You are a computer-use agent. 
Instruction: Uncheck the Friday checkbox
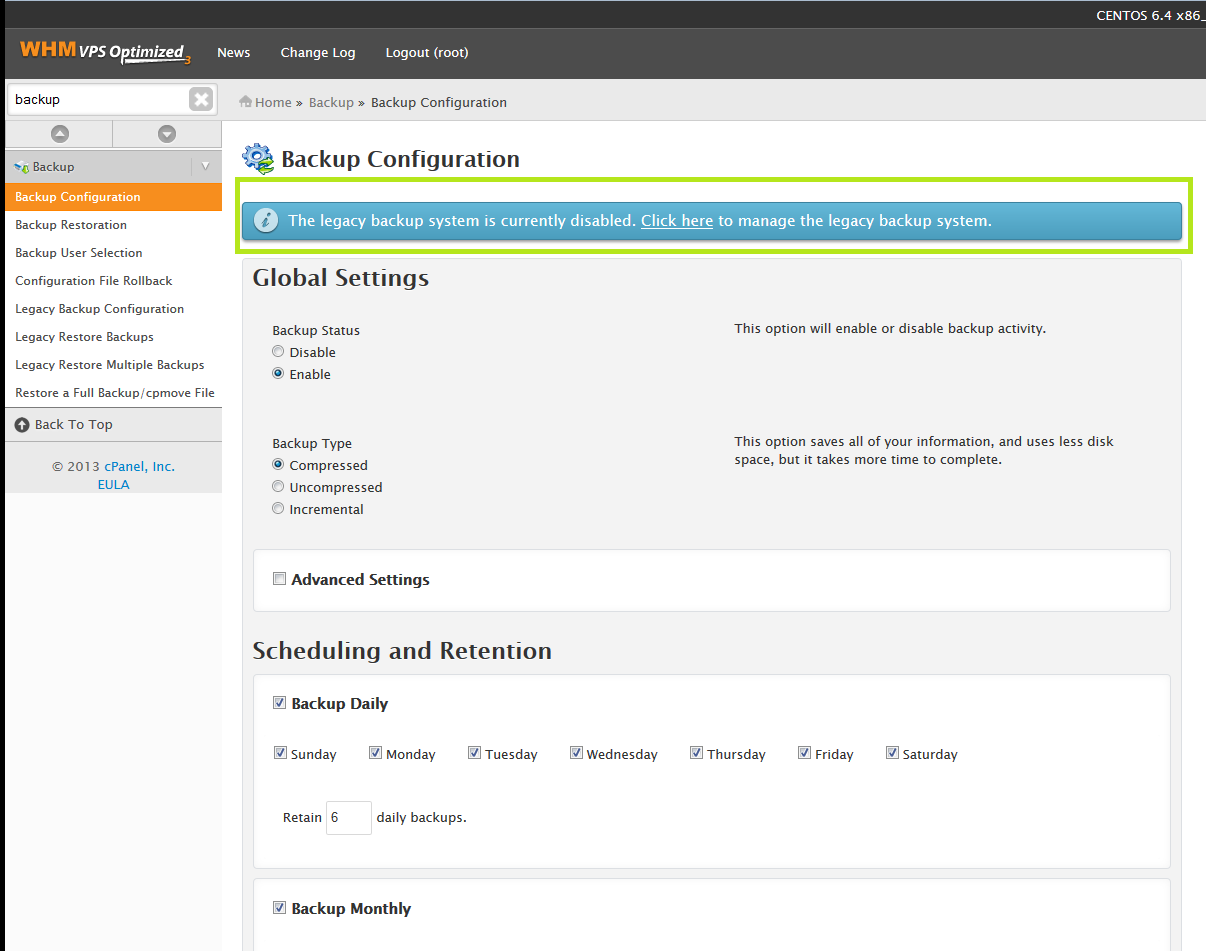(x=804, y=753)
